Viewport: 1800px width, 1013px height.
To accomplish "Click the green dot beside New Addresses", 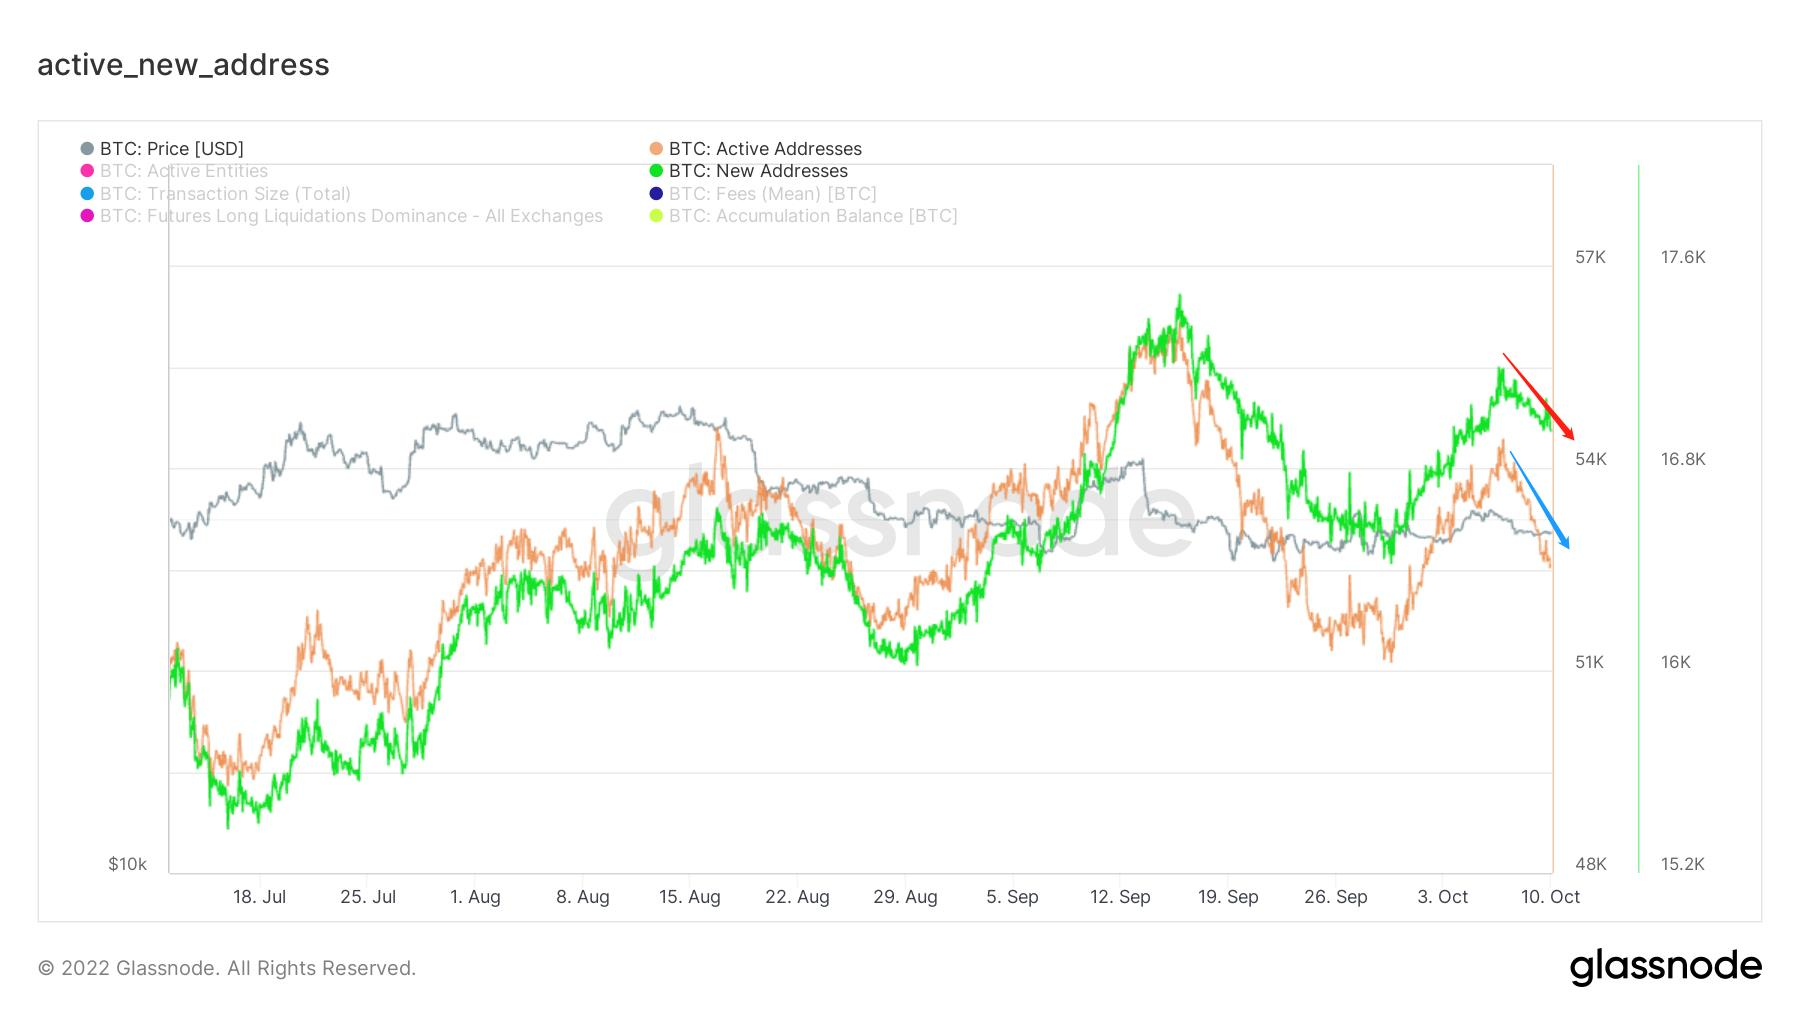I will pyautogui.click(x=656, y=171).
